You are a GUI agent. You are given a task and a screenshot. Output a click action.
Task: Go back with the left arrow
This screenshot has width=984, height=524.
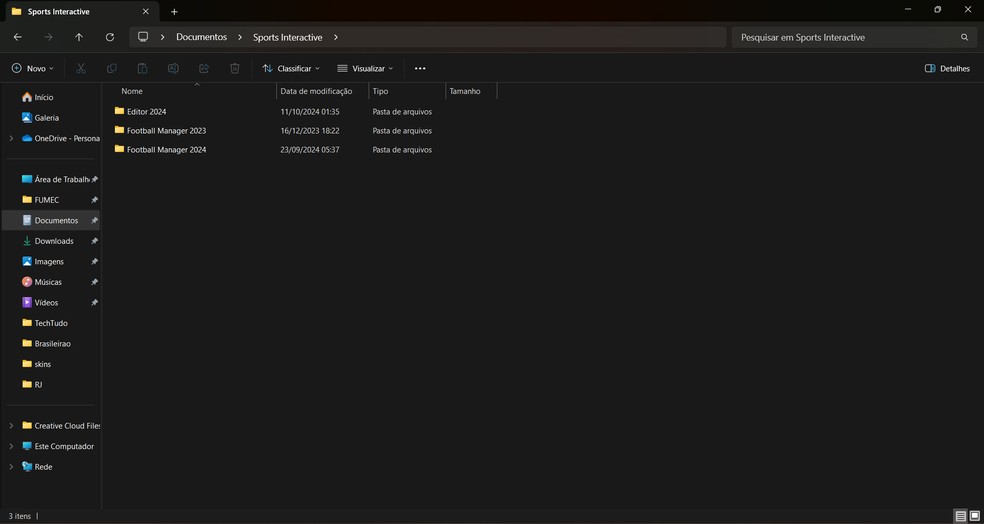[x=18, y=37]
